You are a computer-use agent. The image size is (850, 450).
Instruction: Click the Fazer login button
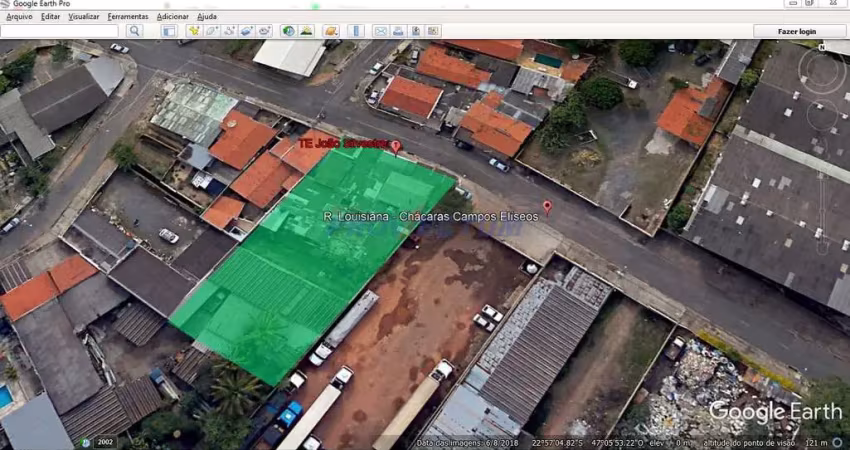[797, 31]
